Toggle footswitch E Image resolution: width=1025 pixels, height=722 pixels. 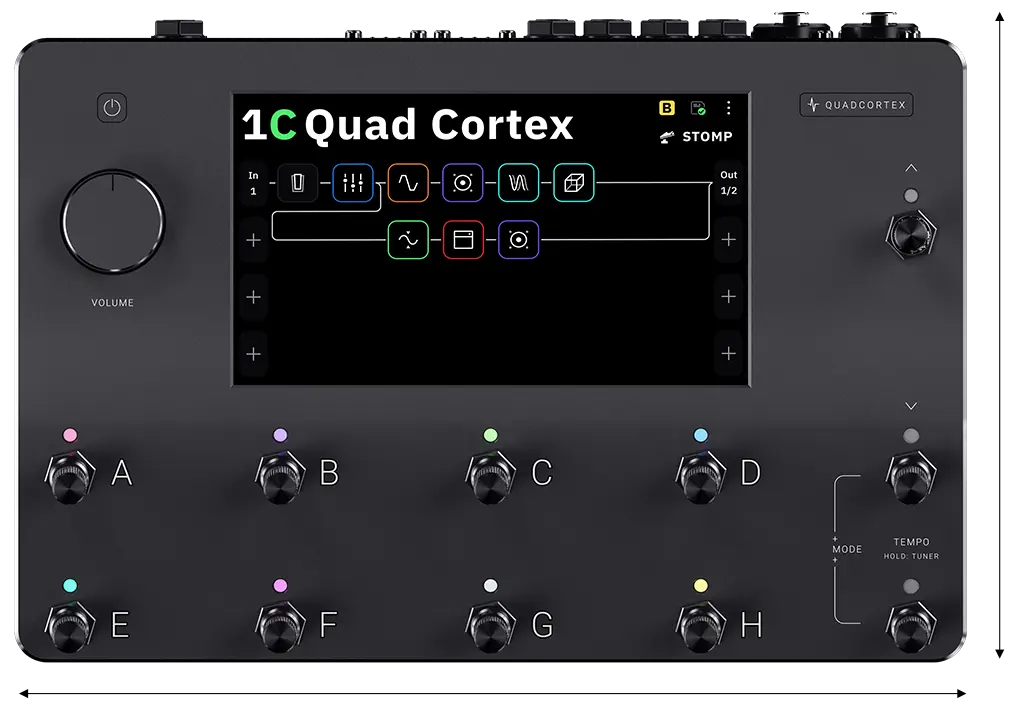[70, 627]
